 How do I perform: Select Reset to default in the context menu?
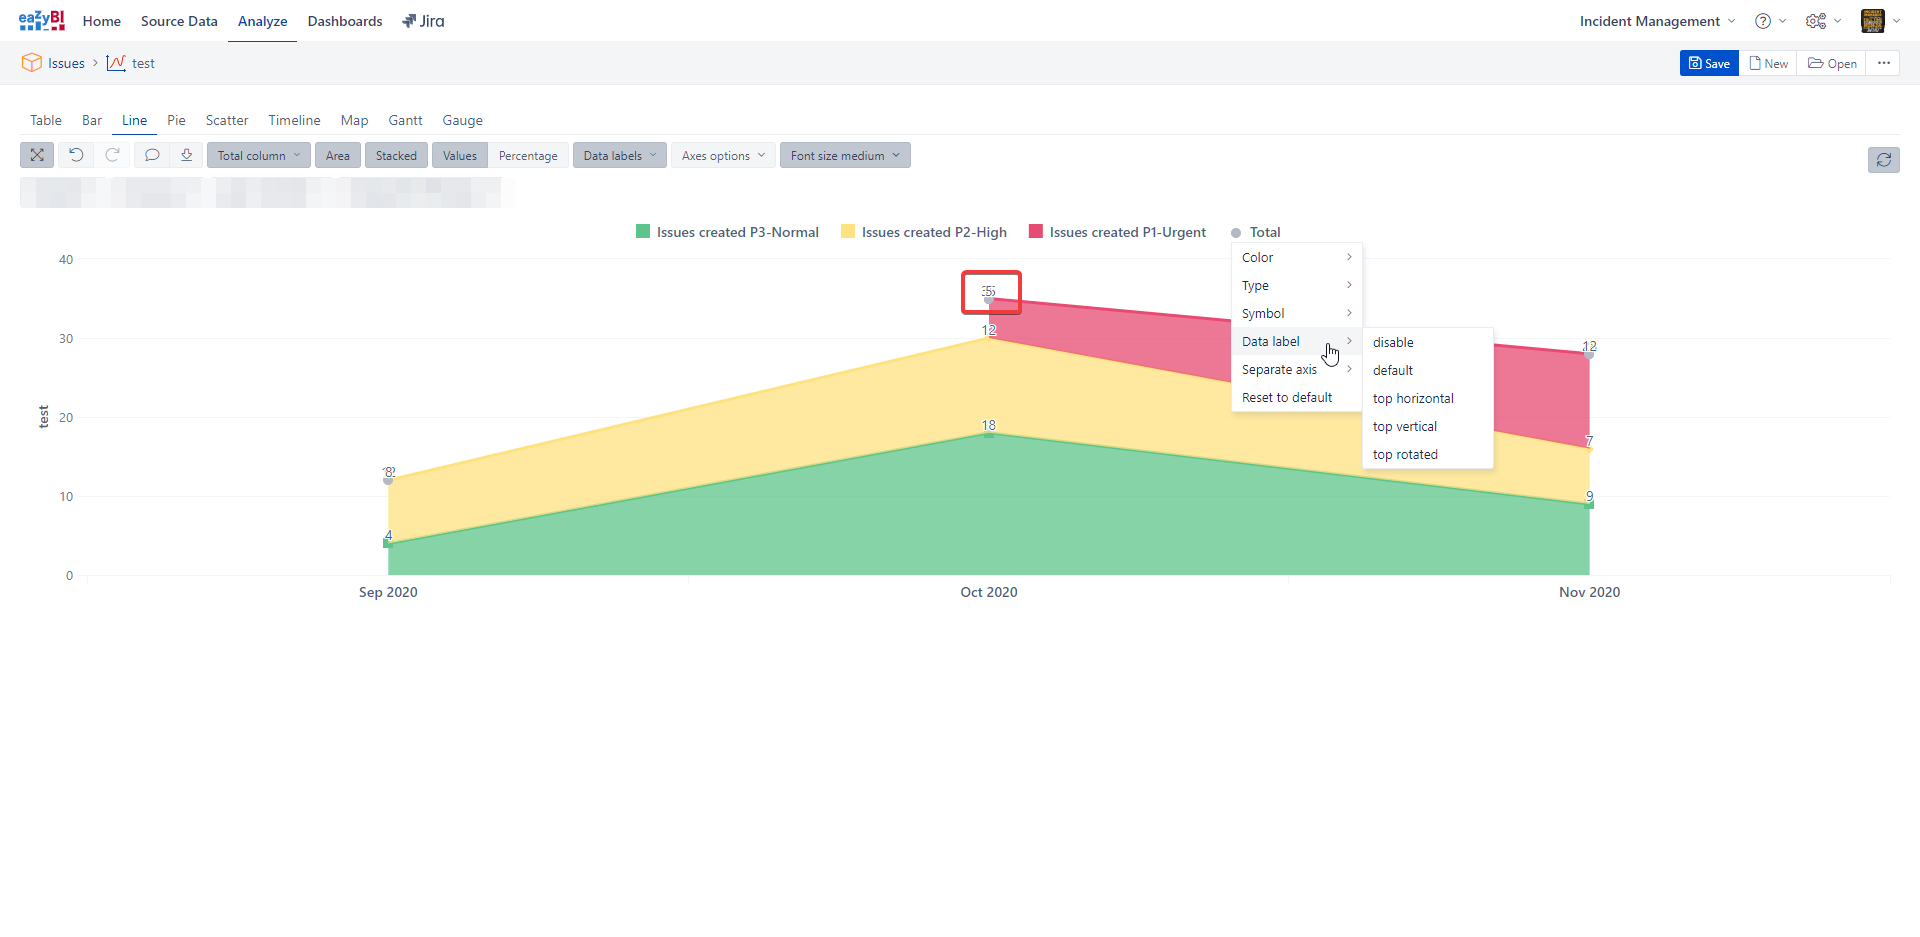(1287, 397)
